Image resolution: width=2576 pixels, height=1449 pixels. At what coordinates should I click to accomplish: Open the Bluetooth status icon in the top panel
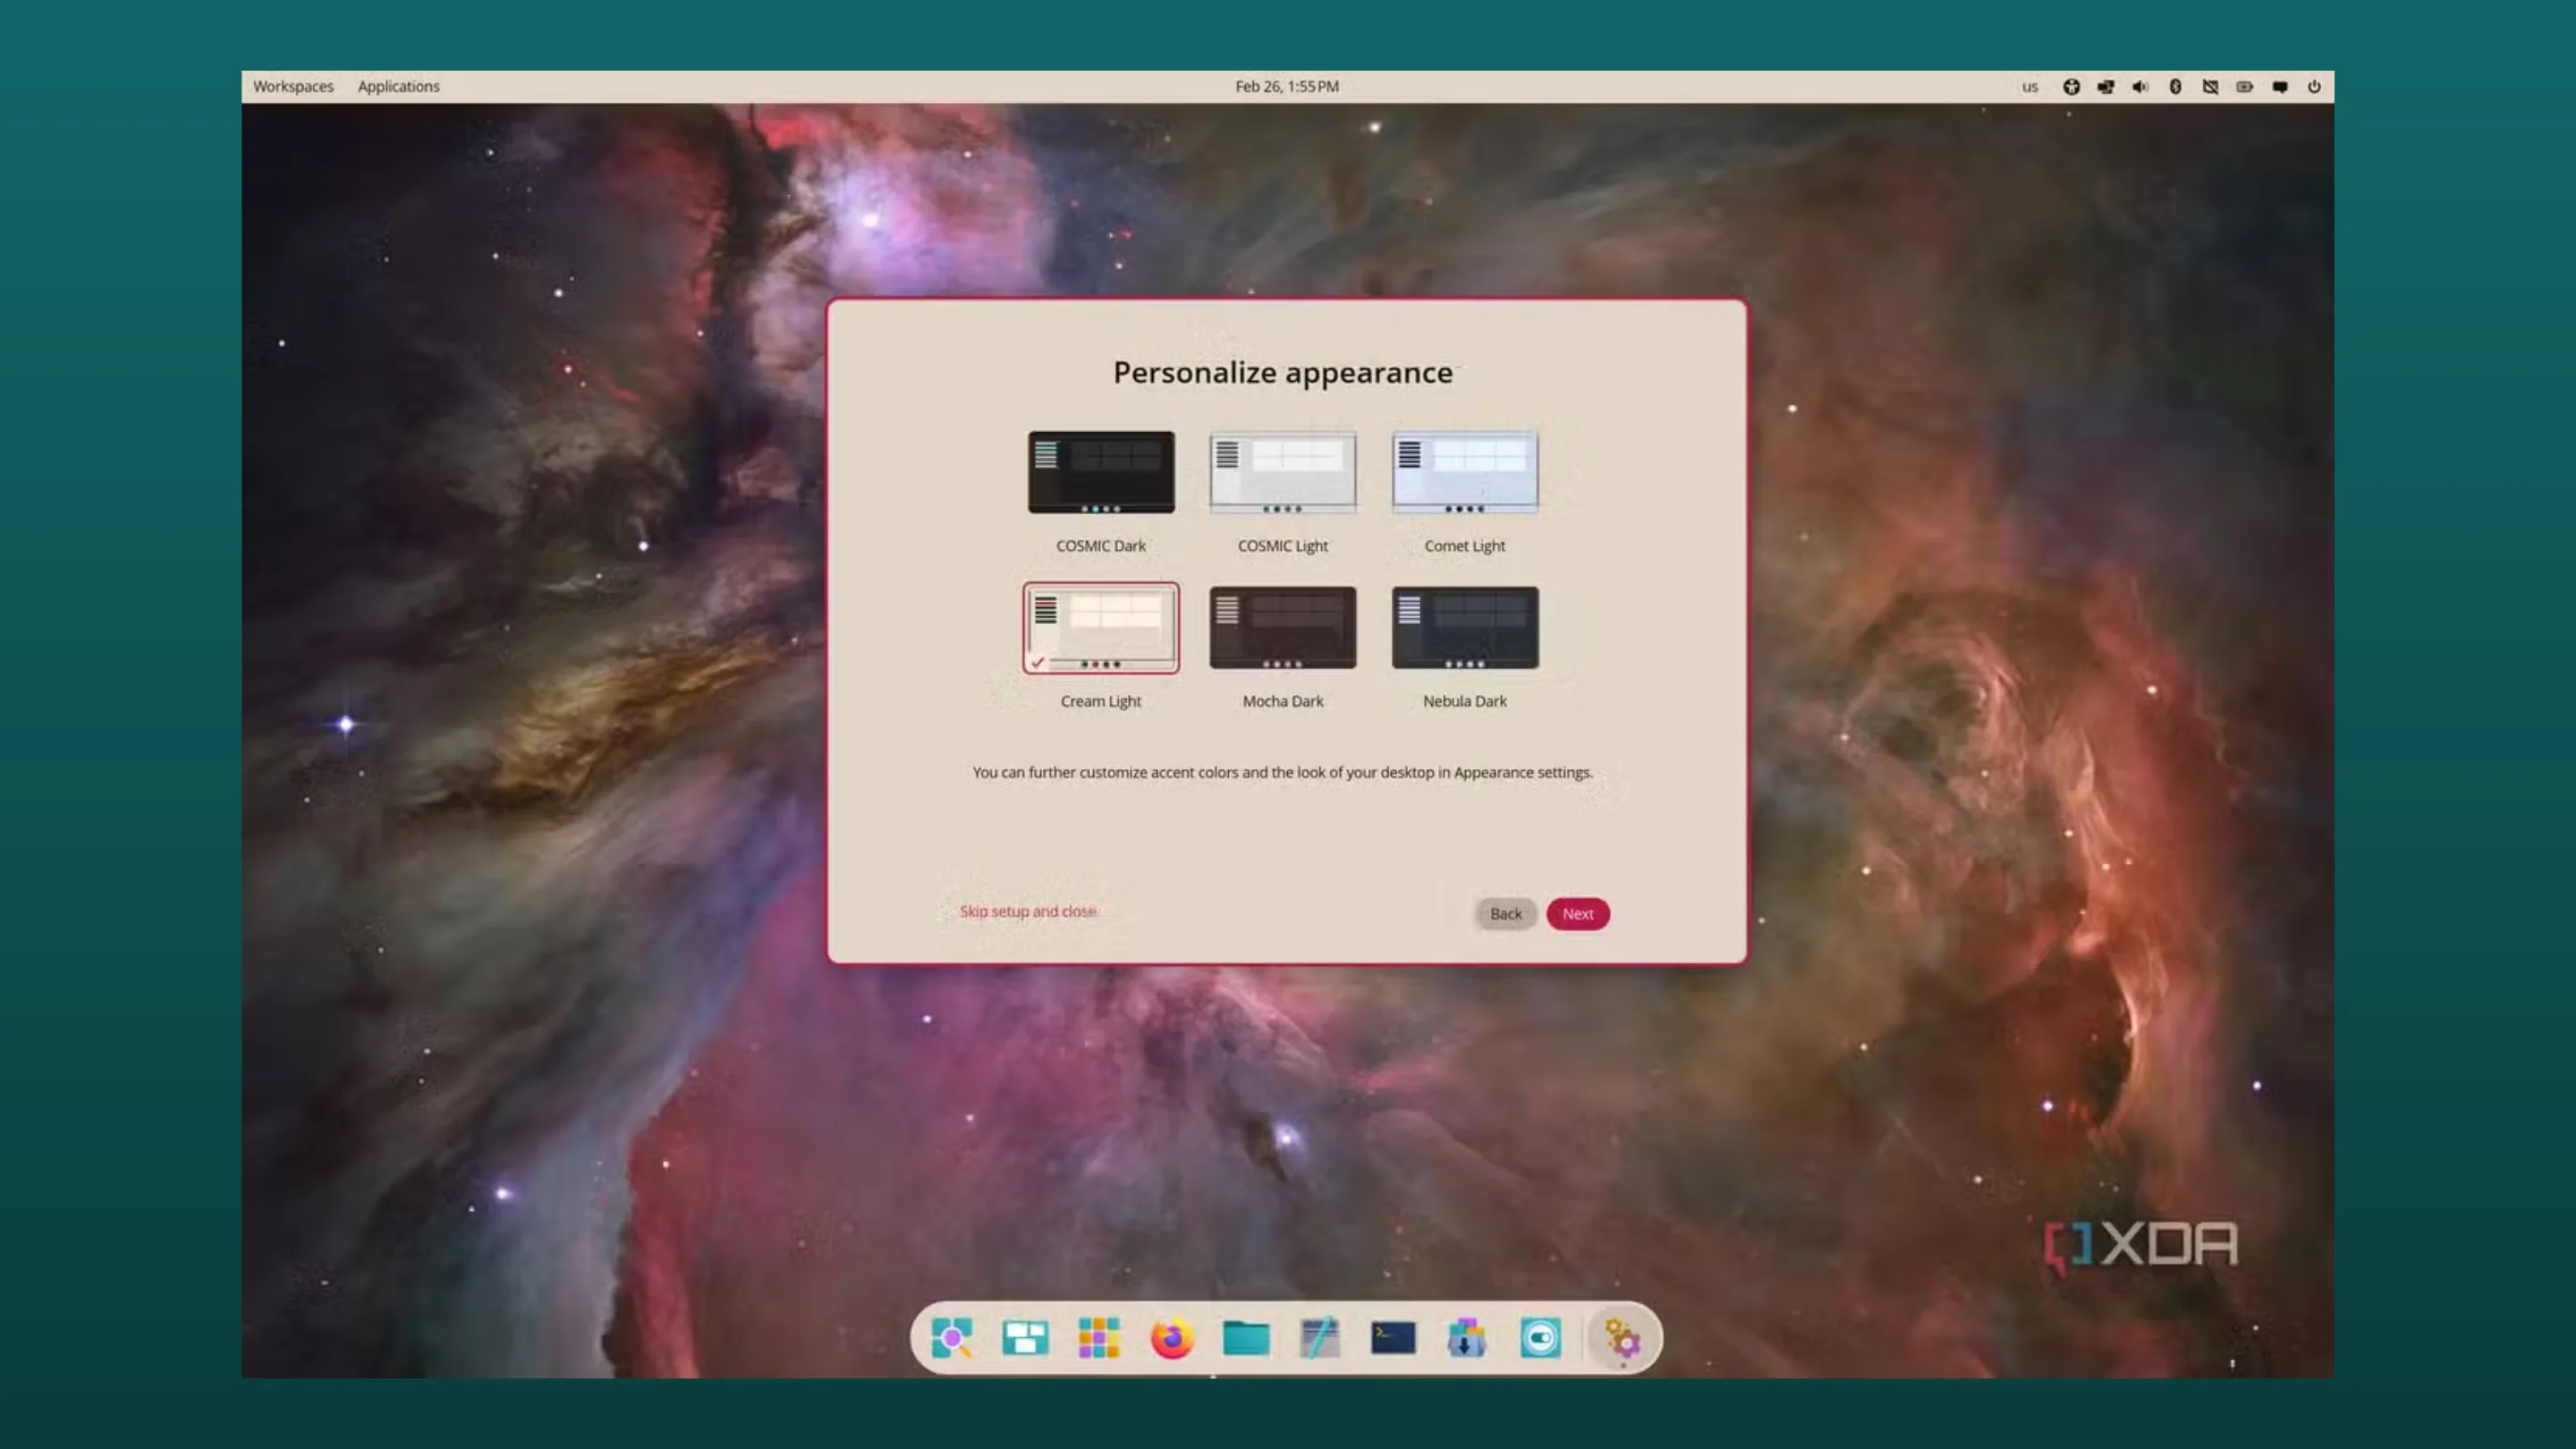2175,87
